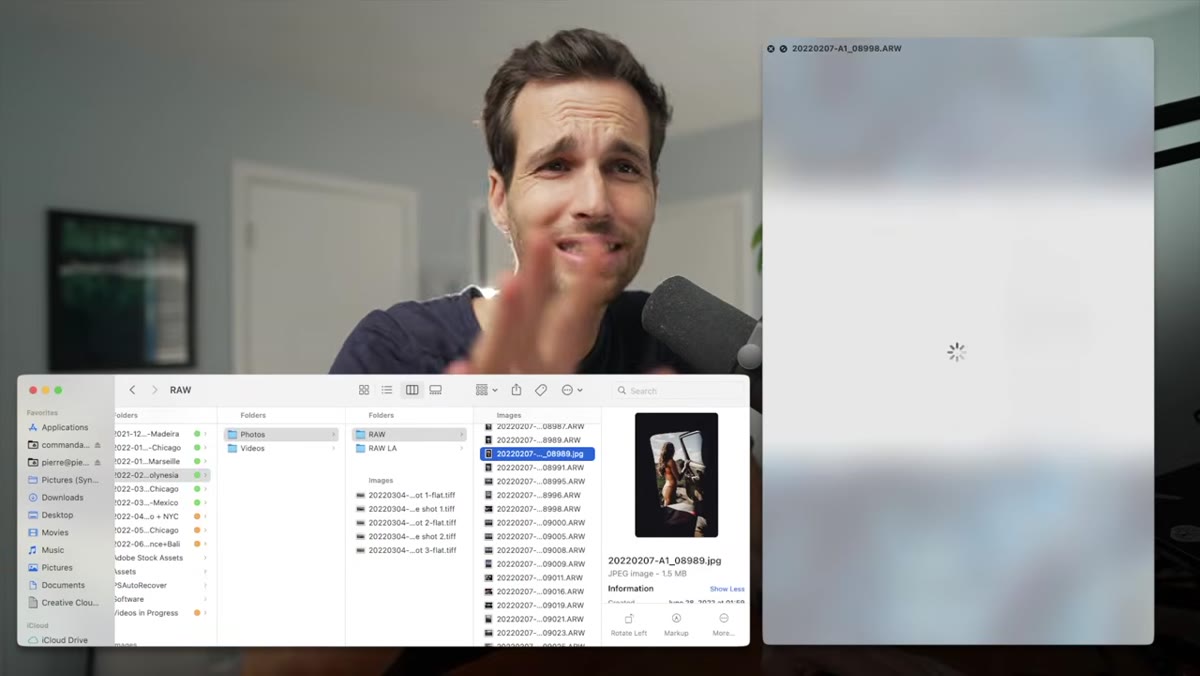The width and height of the screenshot is (1200, 676).
Task: Open the ellipsis action menu dropdown
Action: (572, 390)
